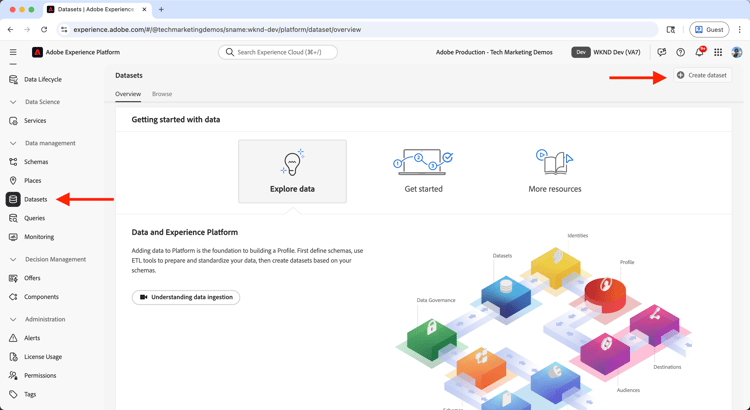The width and height of the screenshot is (750, 410).
Task: Click the Identities diagram label
Action: [x=578, y=236]
